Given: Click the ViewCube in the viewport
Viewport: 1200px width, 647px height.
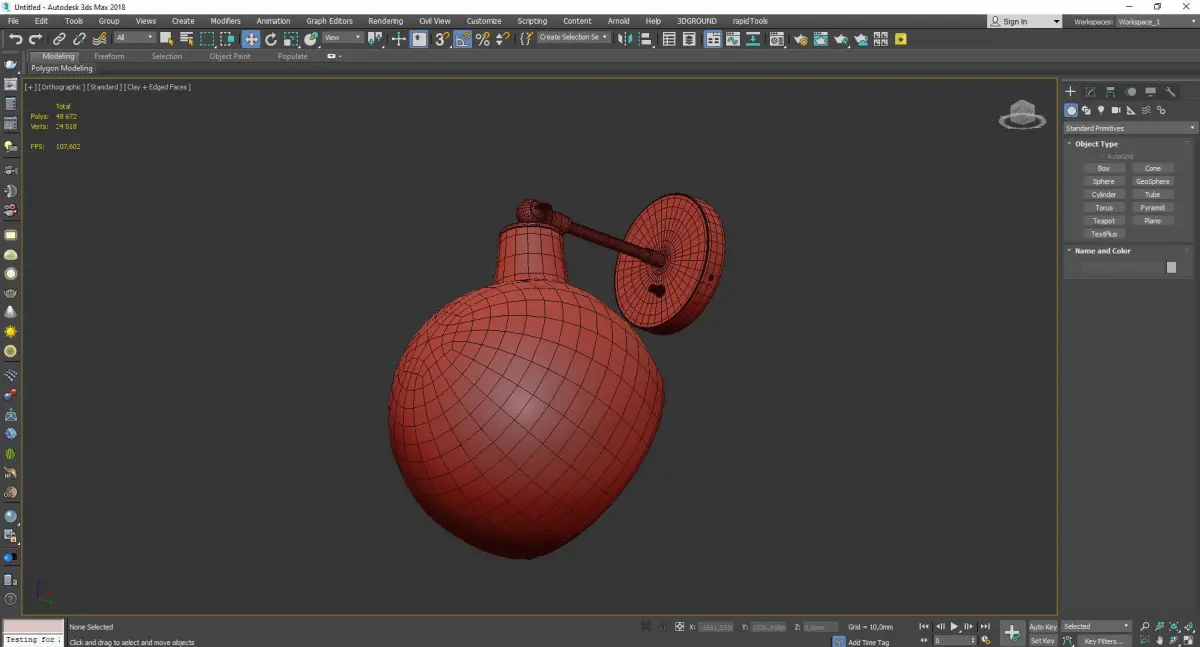Looking at the screenshot, I should tap(1022, 115).
